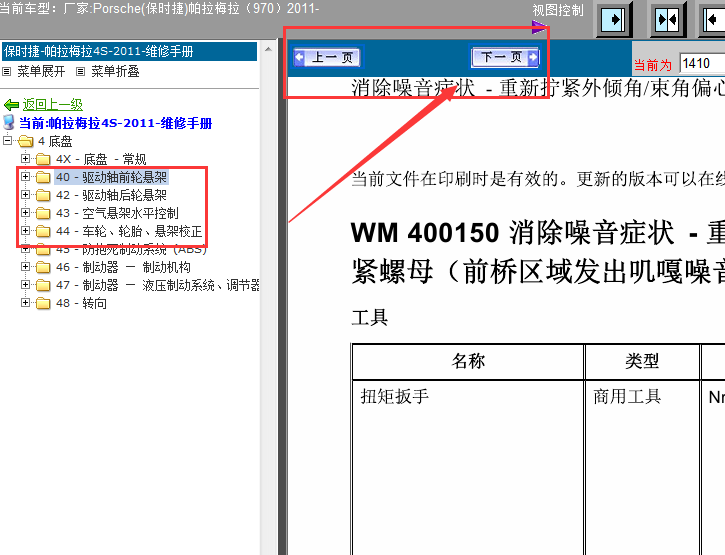Select tree item 48 - 转向
The height and width of the screenshot is (555, 725).
pyautogui.click(x=81, y=303)
